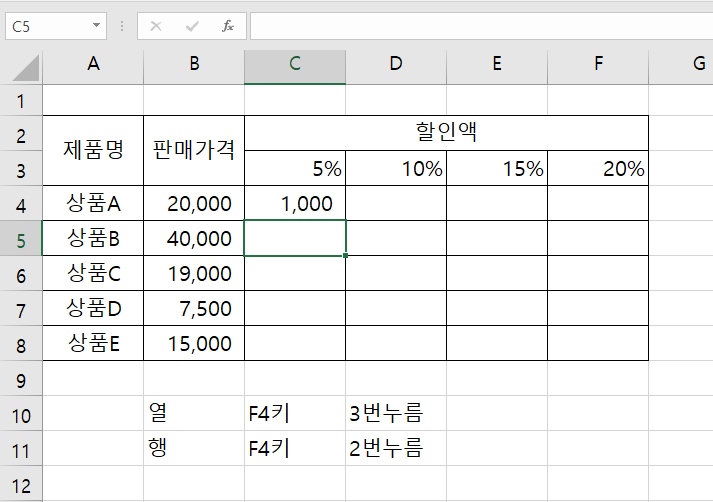Screen dimensions: 713x502
Task: Select row 7 header
Action: coord(21,310)
